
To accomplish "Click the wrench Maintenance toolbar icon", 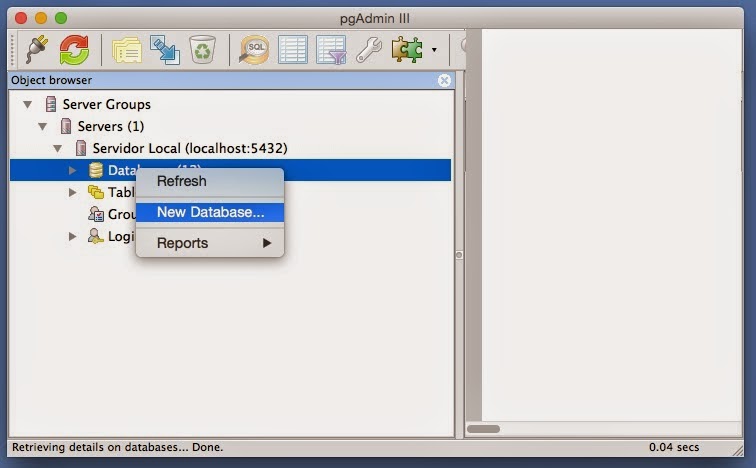I will tap(369, 50).
